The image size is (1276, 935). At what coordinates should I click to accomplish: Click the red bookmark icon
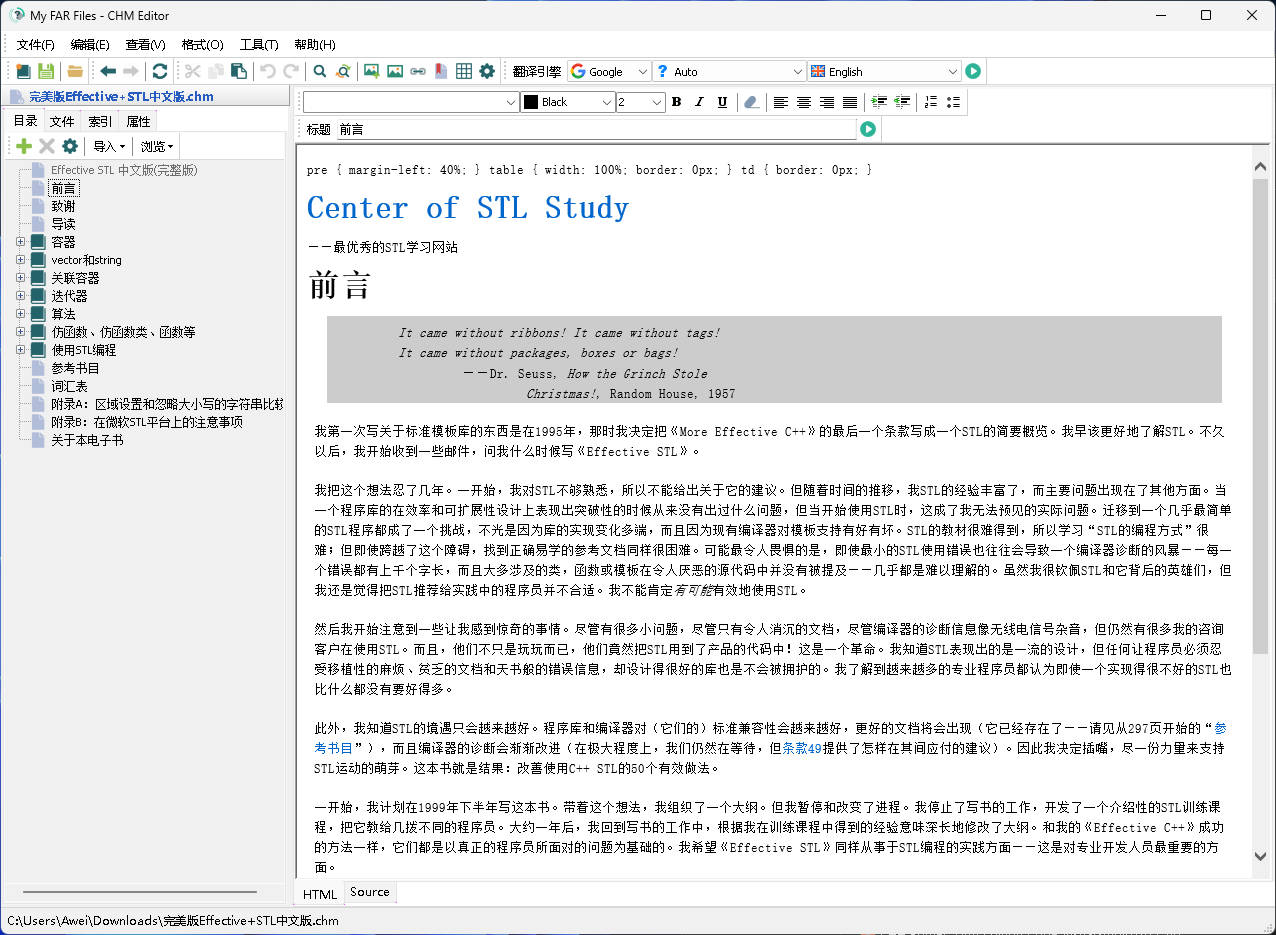point(441,71)
